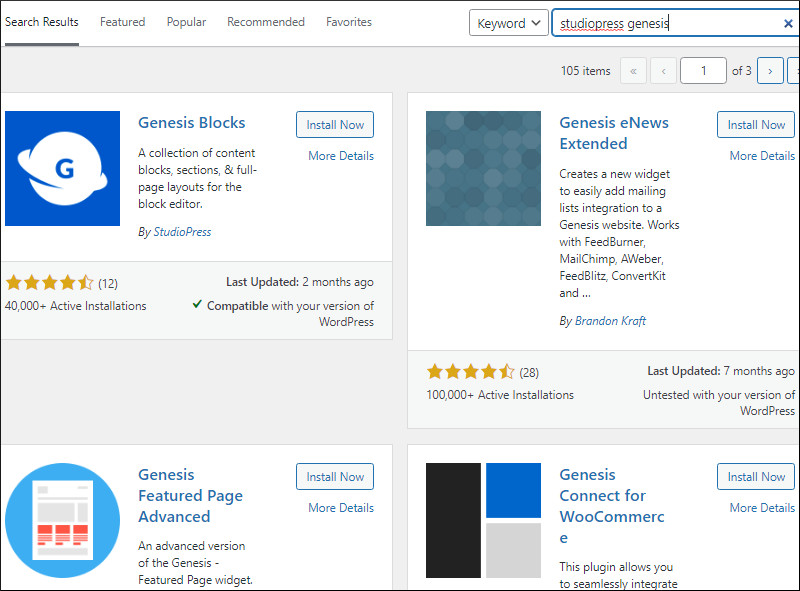Click the Genesis eNews Extended plugin thumbnail
Screen dimensions: 800x591
[x=483, y=168]
